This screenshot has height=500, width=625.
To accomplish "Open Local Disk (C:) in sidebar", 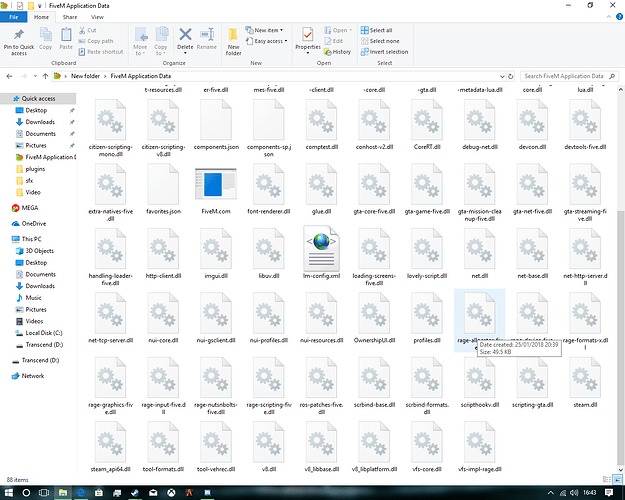I will tap(43, 333).
